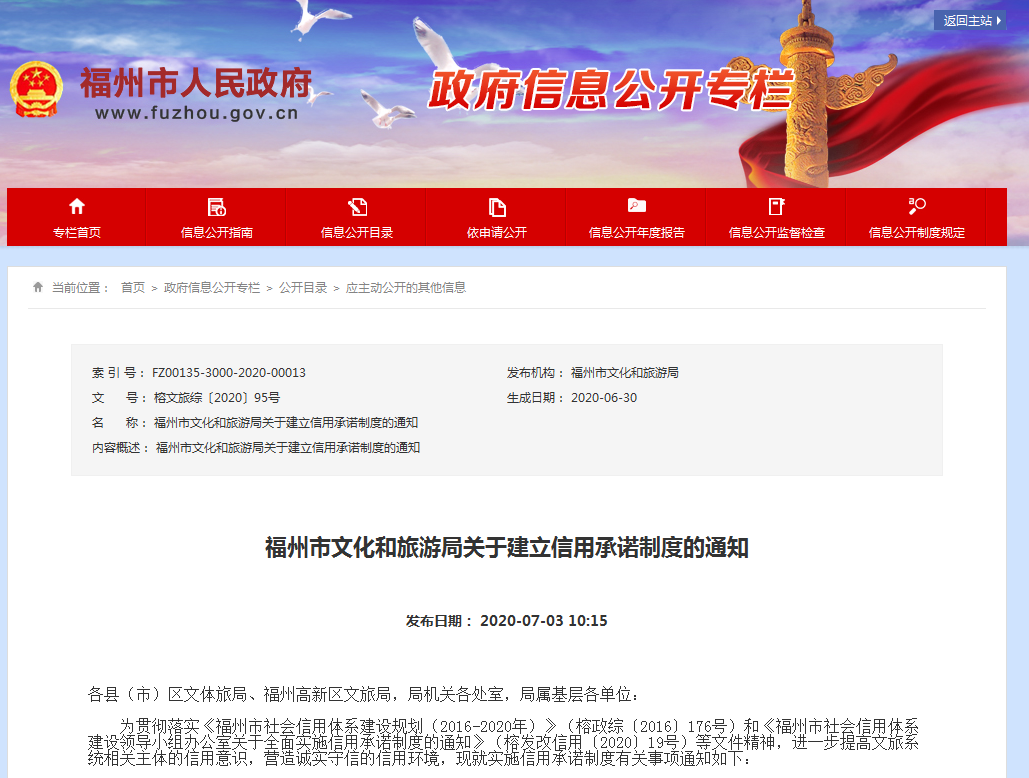Open the 首页 breadcrumb link
Screen dimensions: 1029x778
(133, 286)
